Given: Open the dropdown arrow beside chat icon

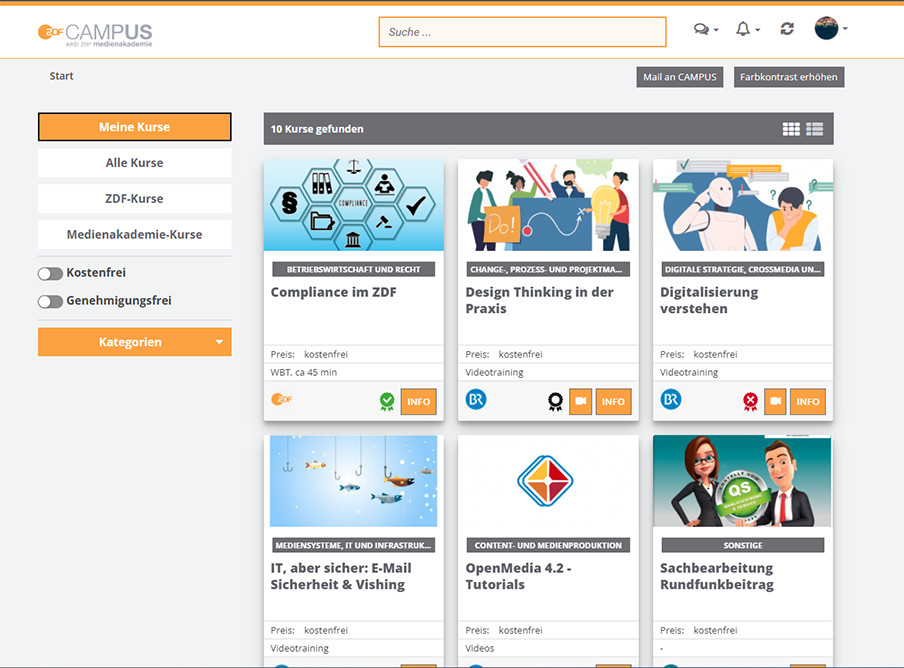Looking at the screenshot, I should (x=716, y=29).
